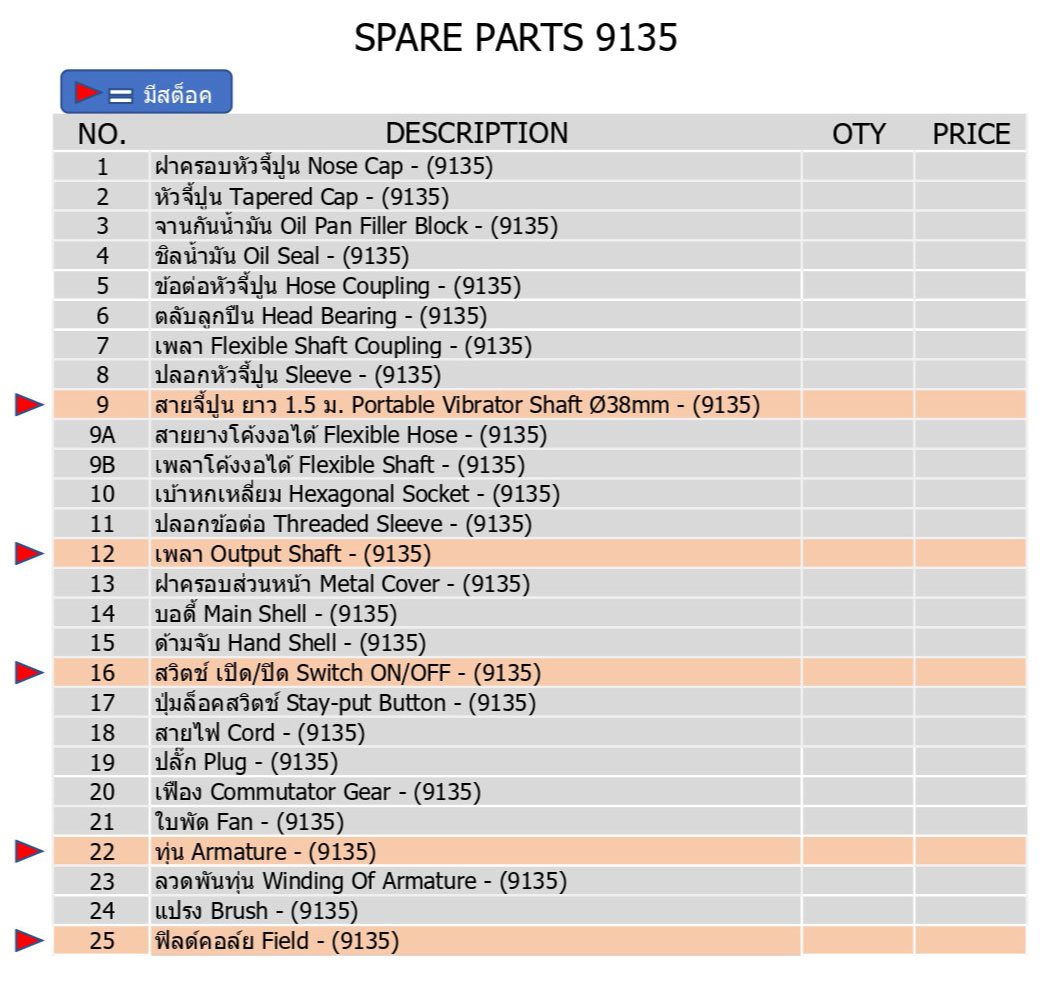The image size is (1040, 992).
Task: Click the quantity cell for Field row
Action: [x=857, y=940]
